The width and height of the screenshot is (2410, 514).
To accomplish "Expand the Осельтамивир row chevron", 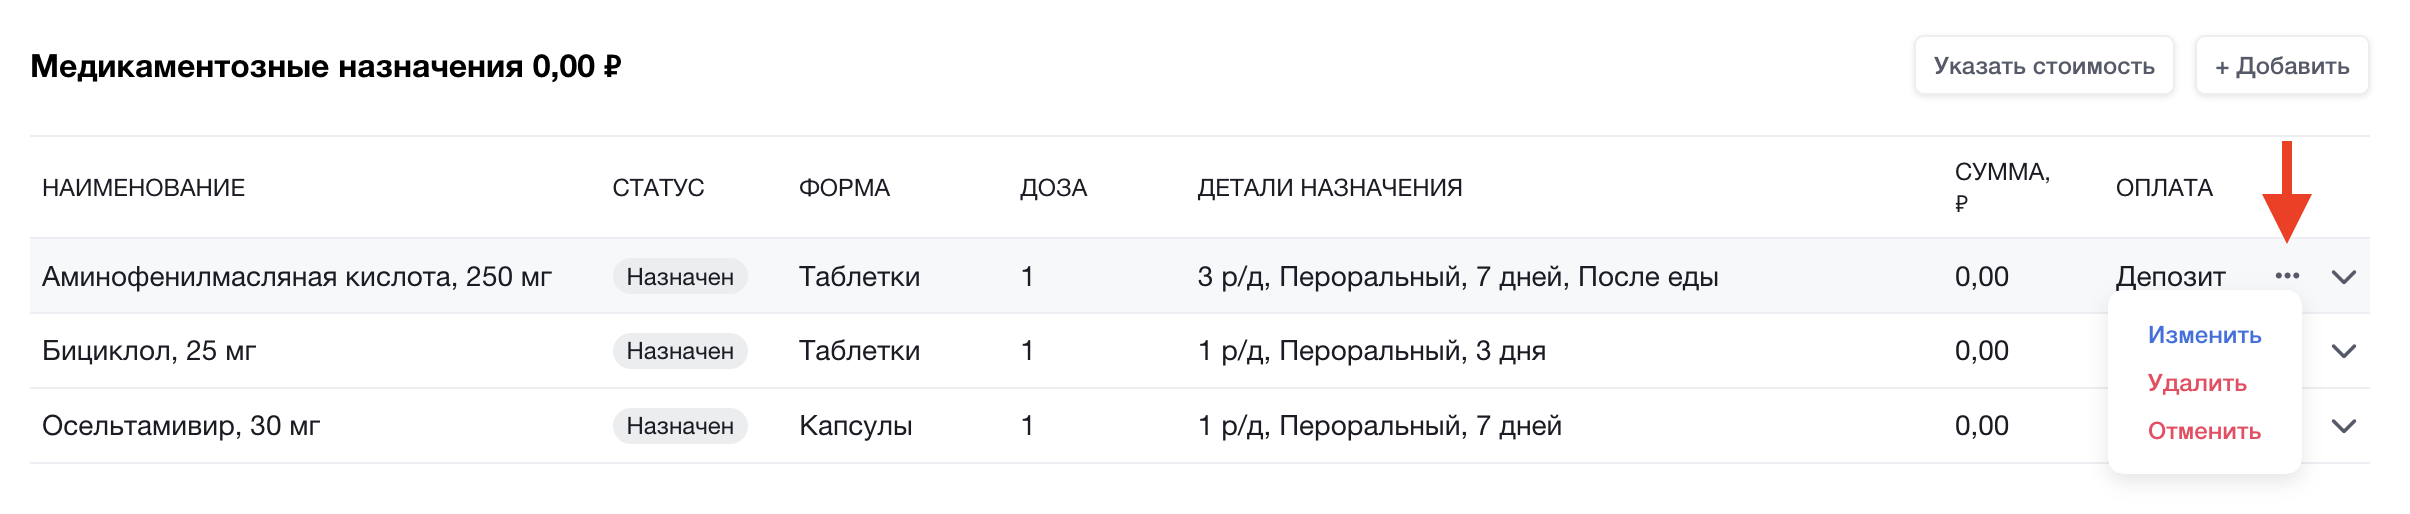I will click(2344, 426).
